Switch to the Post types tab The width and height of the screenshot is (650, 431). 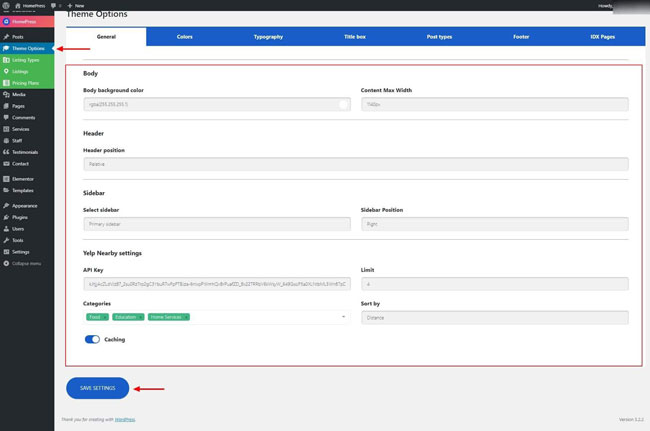[439, 37]
